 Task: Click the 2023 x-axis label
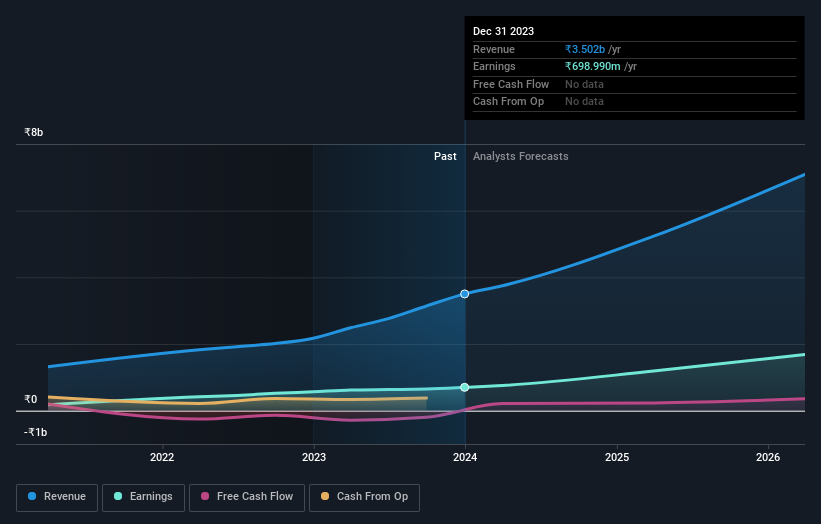[x=314, y=457]
